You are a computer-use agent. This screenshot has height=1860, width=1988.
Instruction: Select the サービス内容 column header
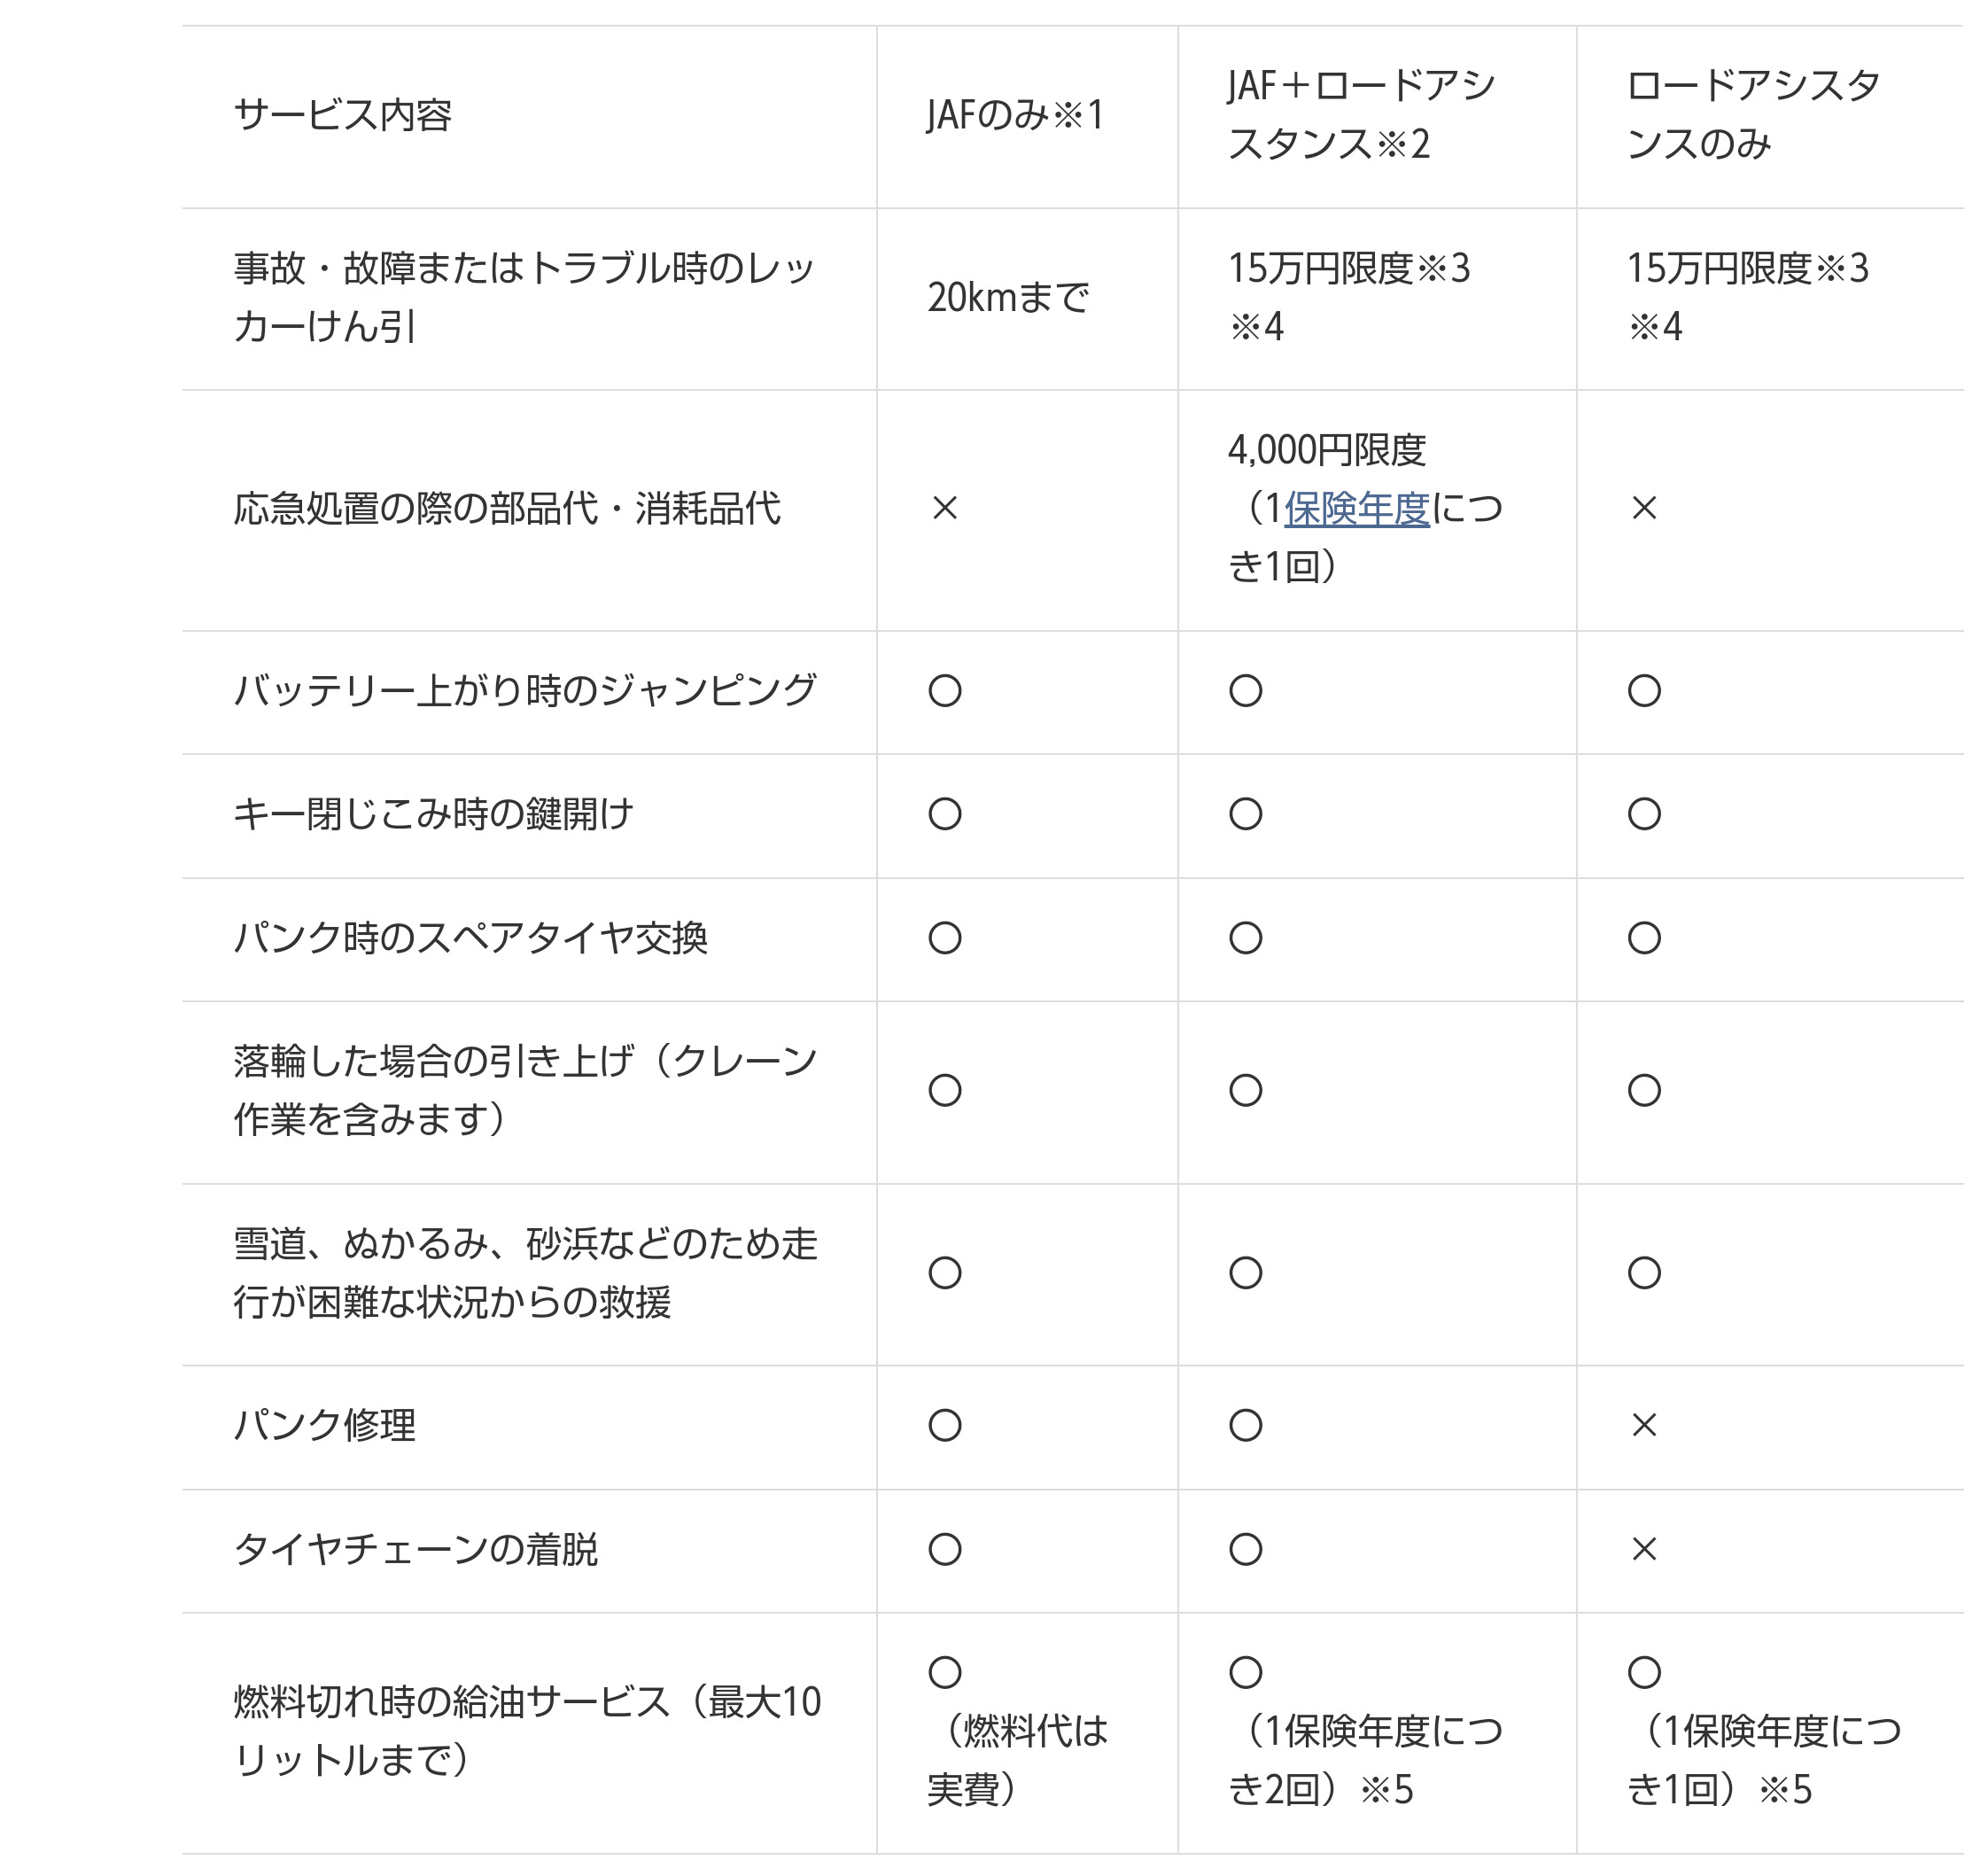(342, 115)
